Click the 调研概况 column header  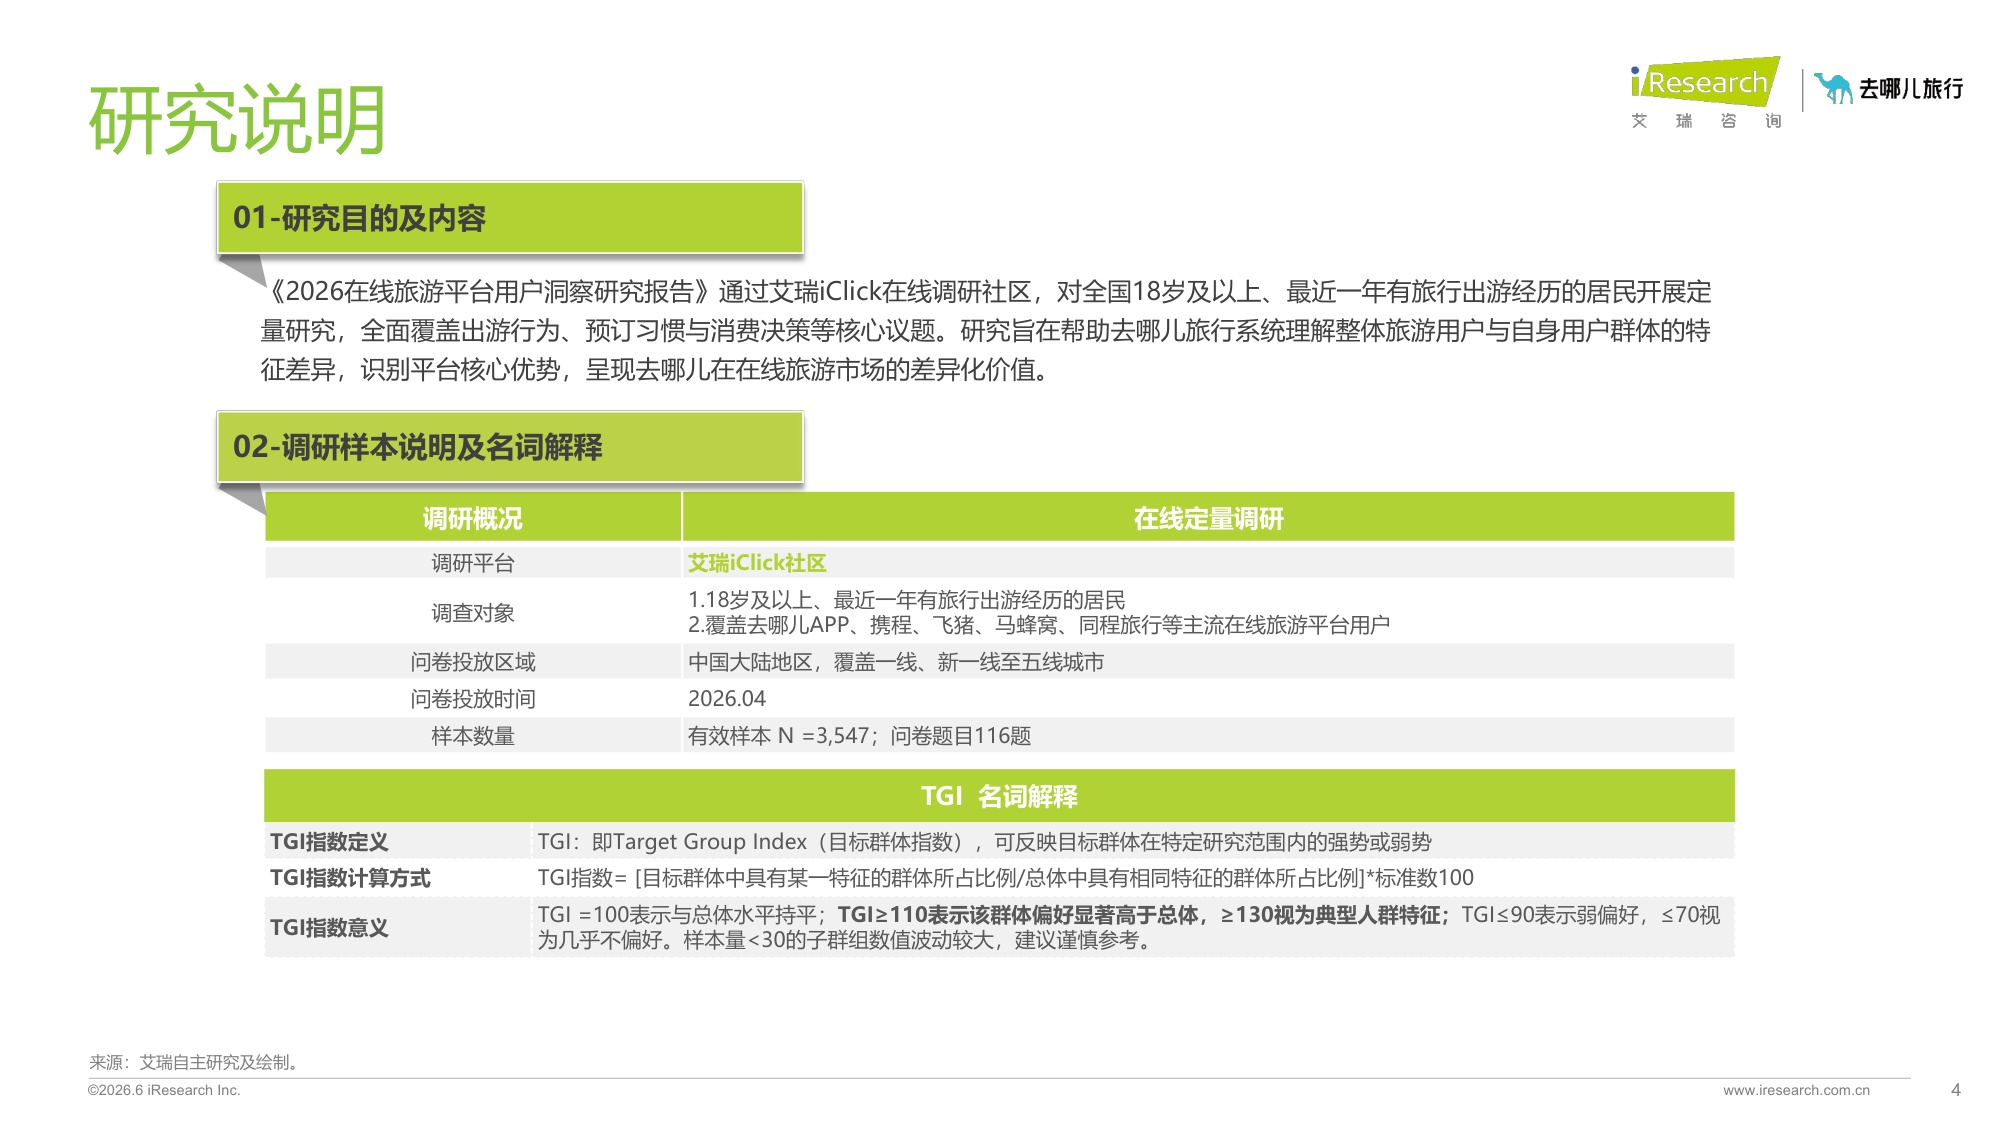(x=473, y=518)
